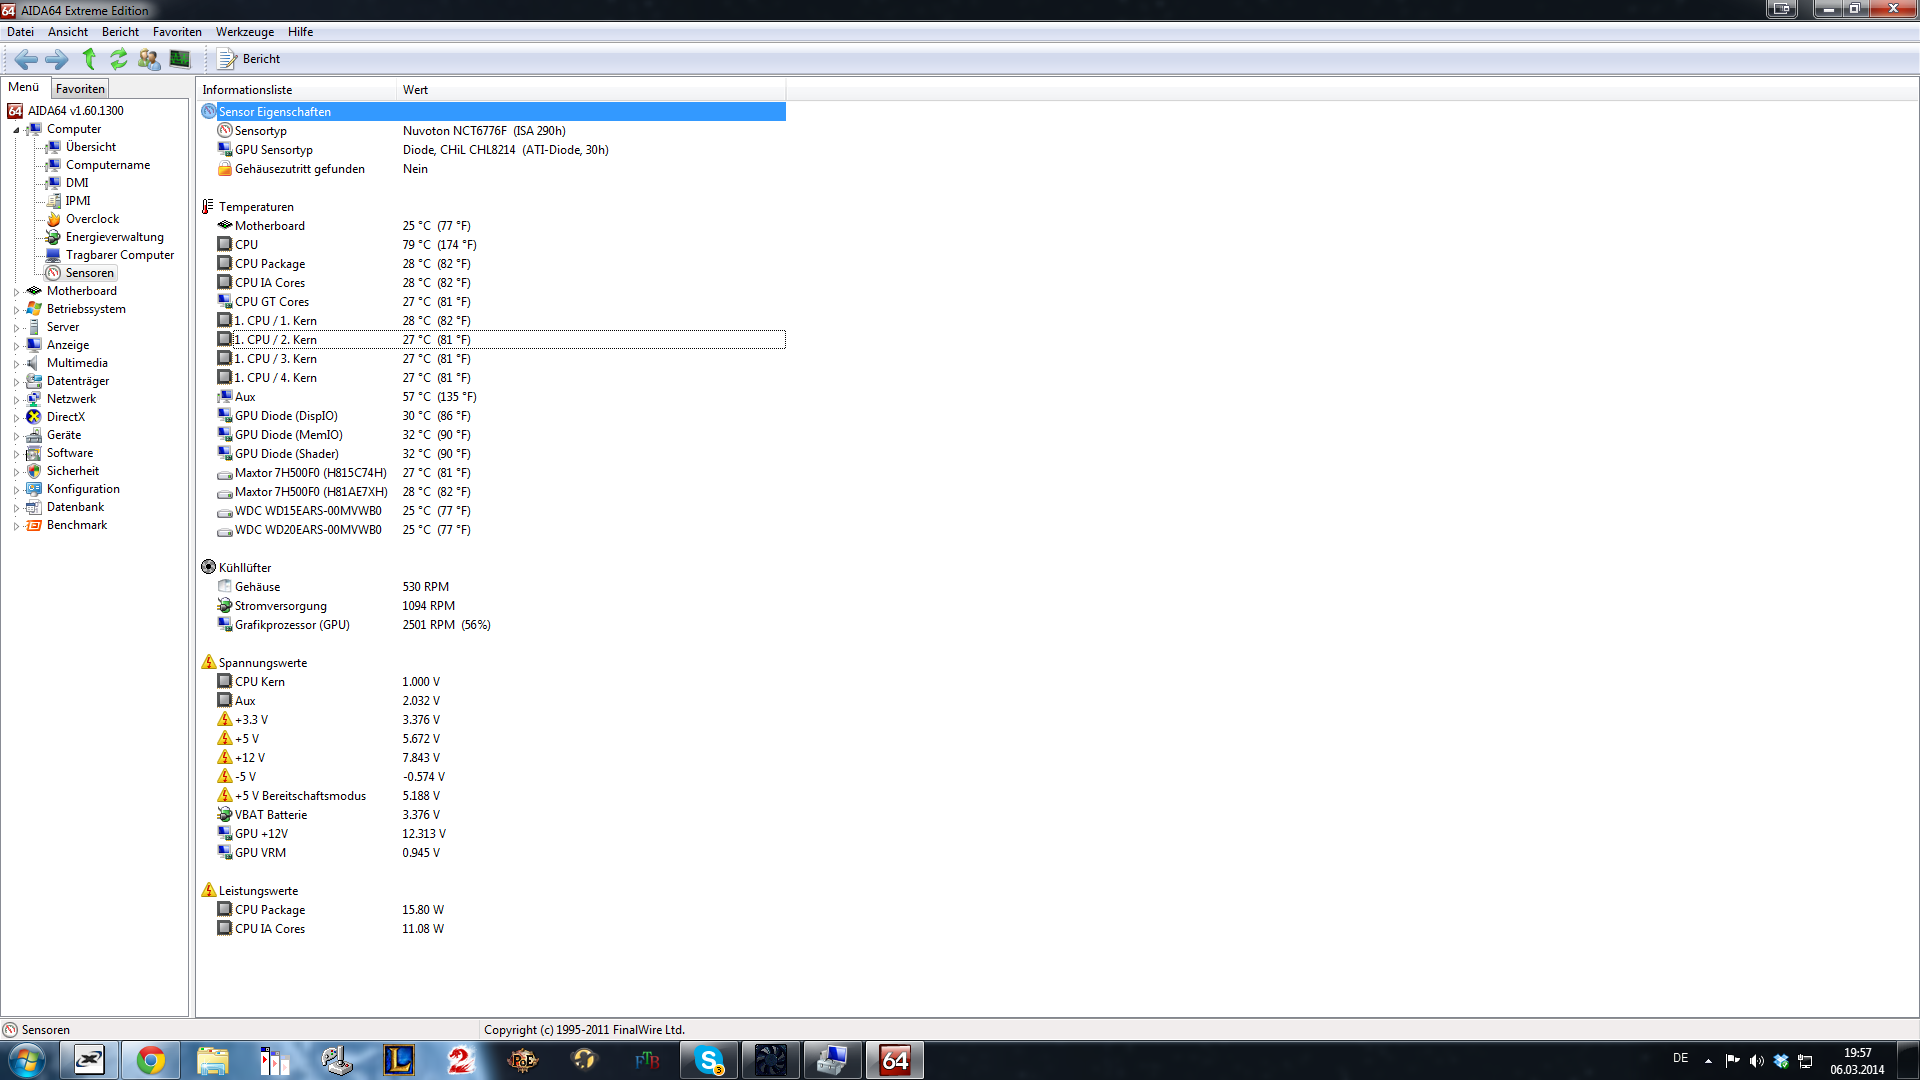
Task: Select the Sensor Eigenschaften header row
Action: pos(274,112)
